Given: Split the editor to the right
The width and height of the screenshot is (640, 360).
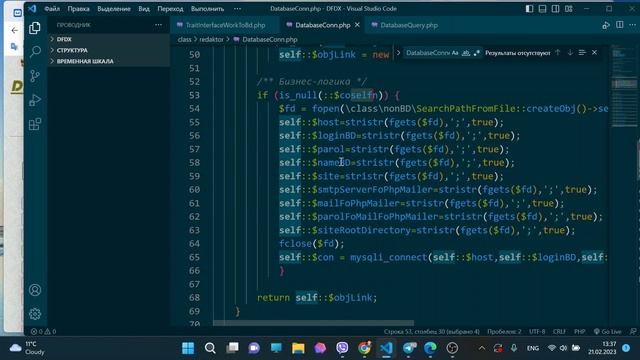Looking at the screenshot, I should (x=620, y=25).
